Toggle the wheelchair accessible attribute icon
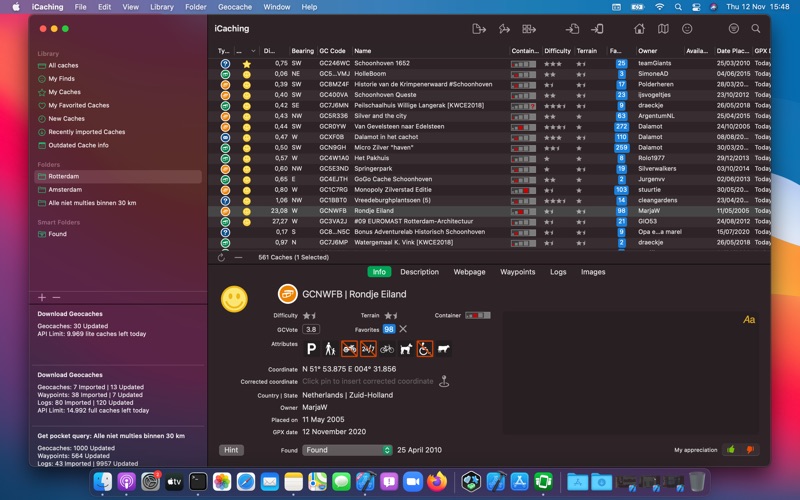This screenshot has width=800, height=500. (x=425, y=349)
